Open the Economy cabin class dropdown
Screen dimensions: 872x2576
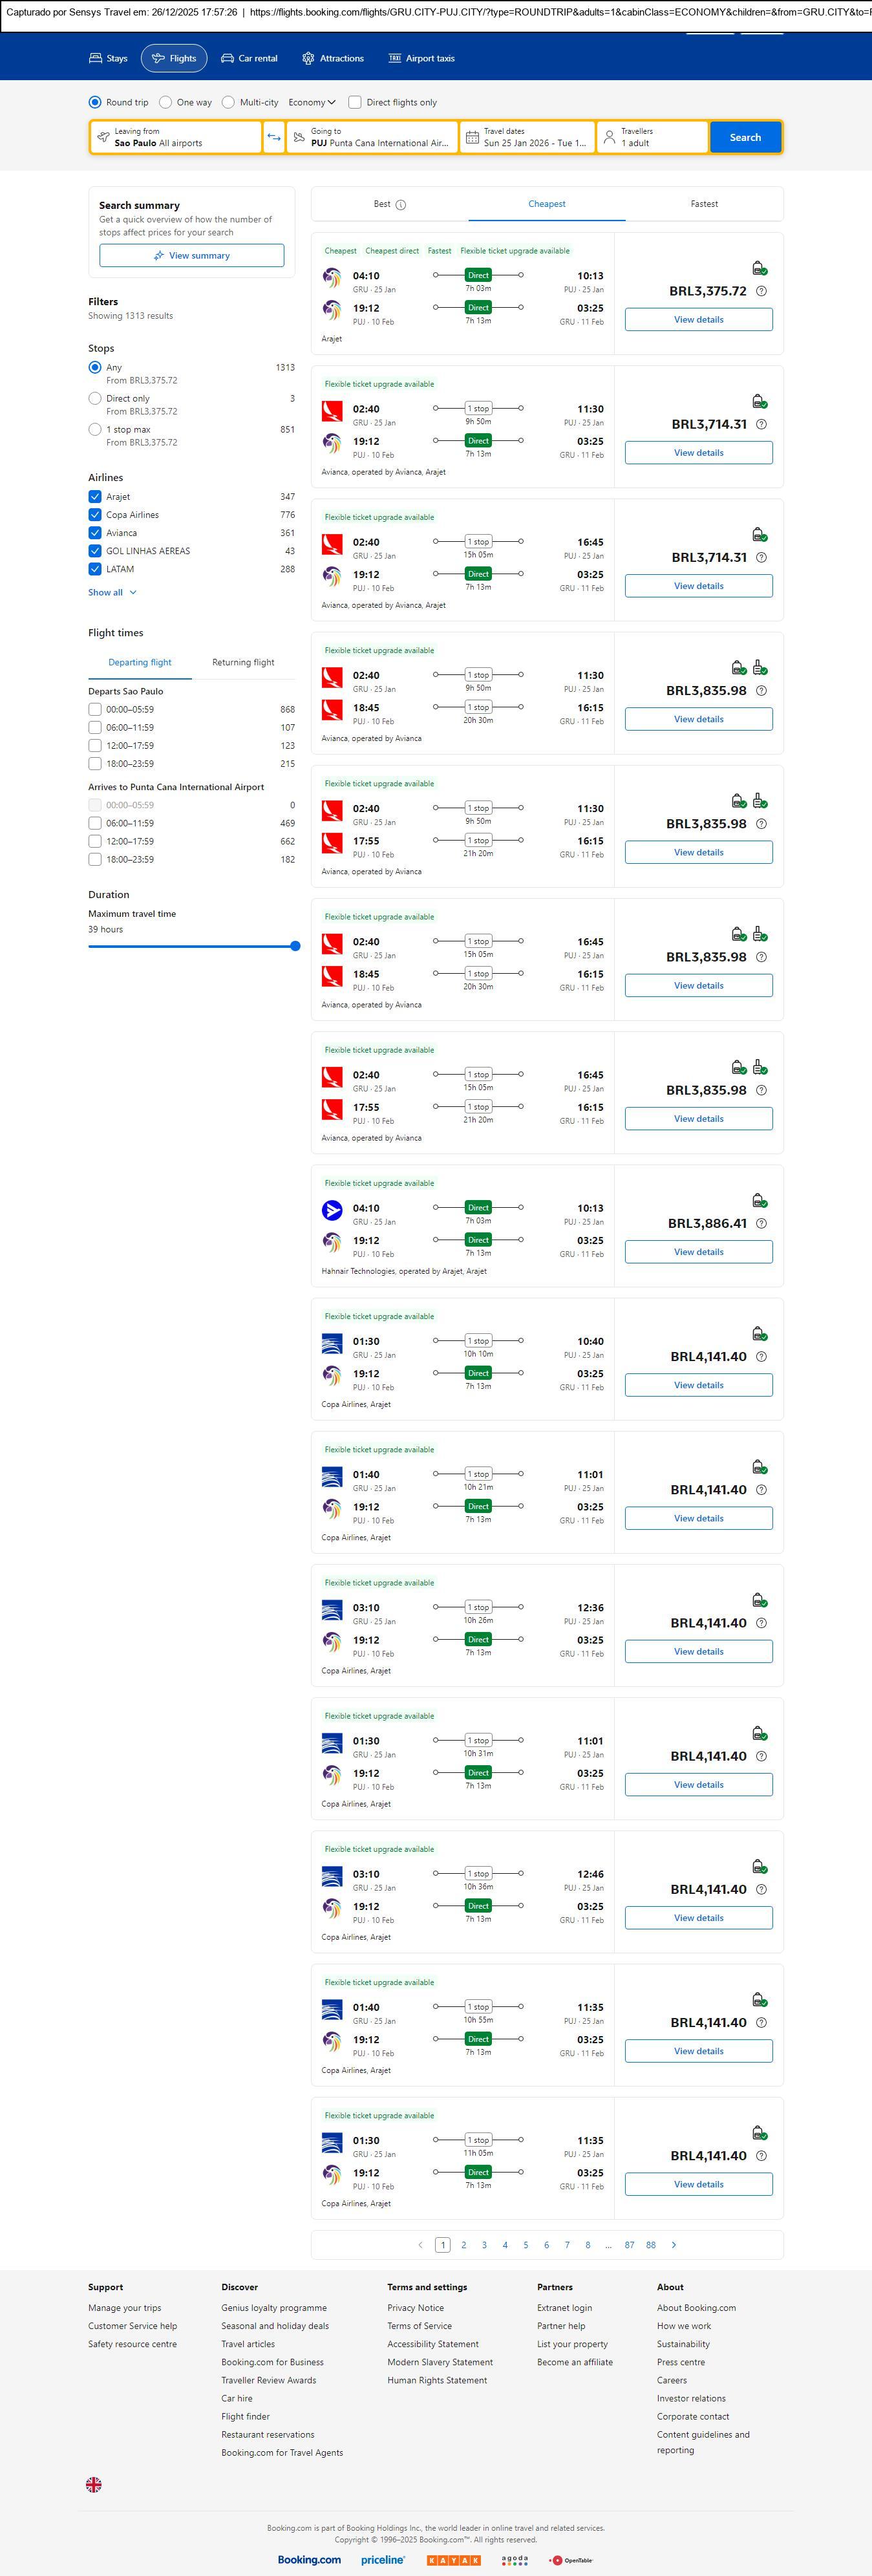[x=311, y=102]
